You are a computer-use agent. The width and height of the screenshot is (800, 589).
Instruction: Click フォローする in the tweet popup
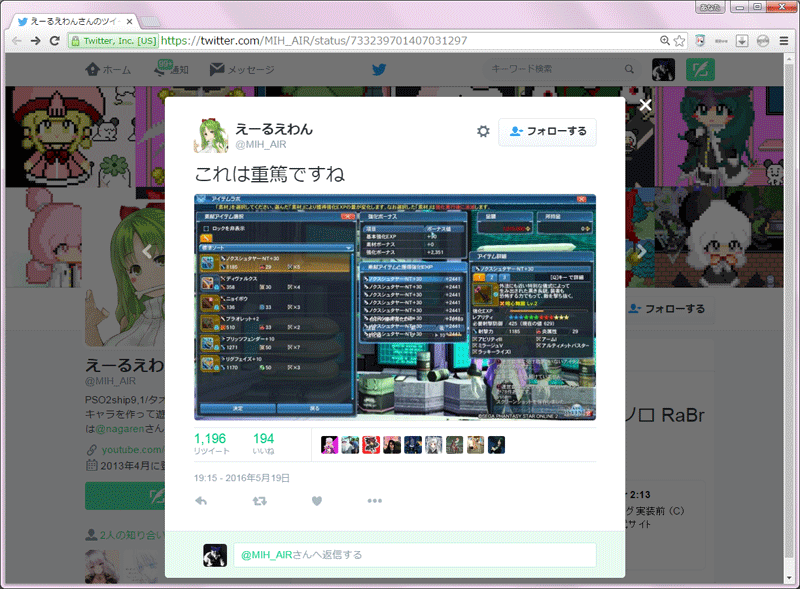[x=547, y=132]
